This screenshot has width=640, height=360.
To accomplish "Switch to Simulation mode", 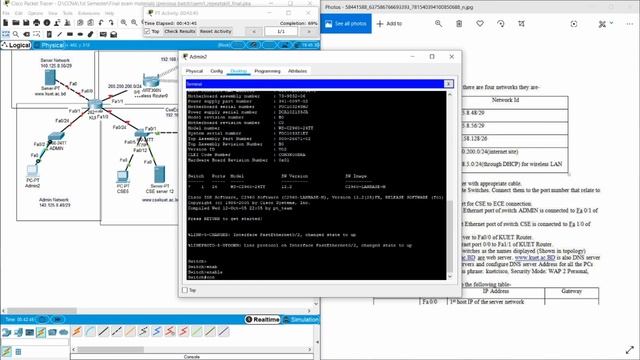I will [301, 319].
